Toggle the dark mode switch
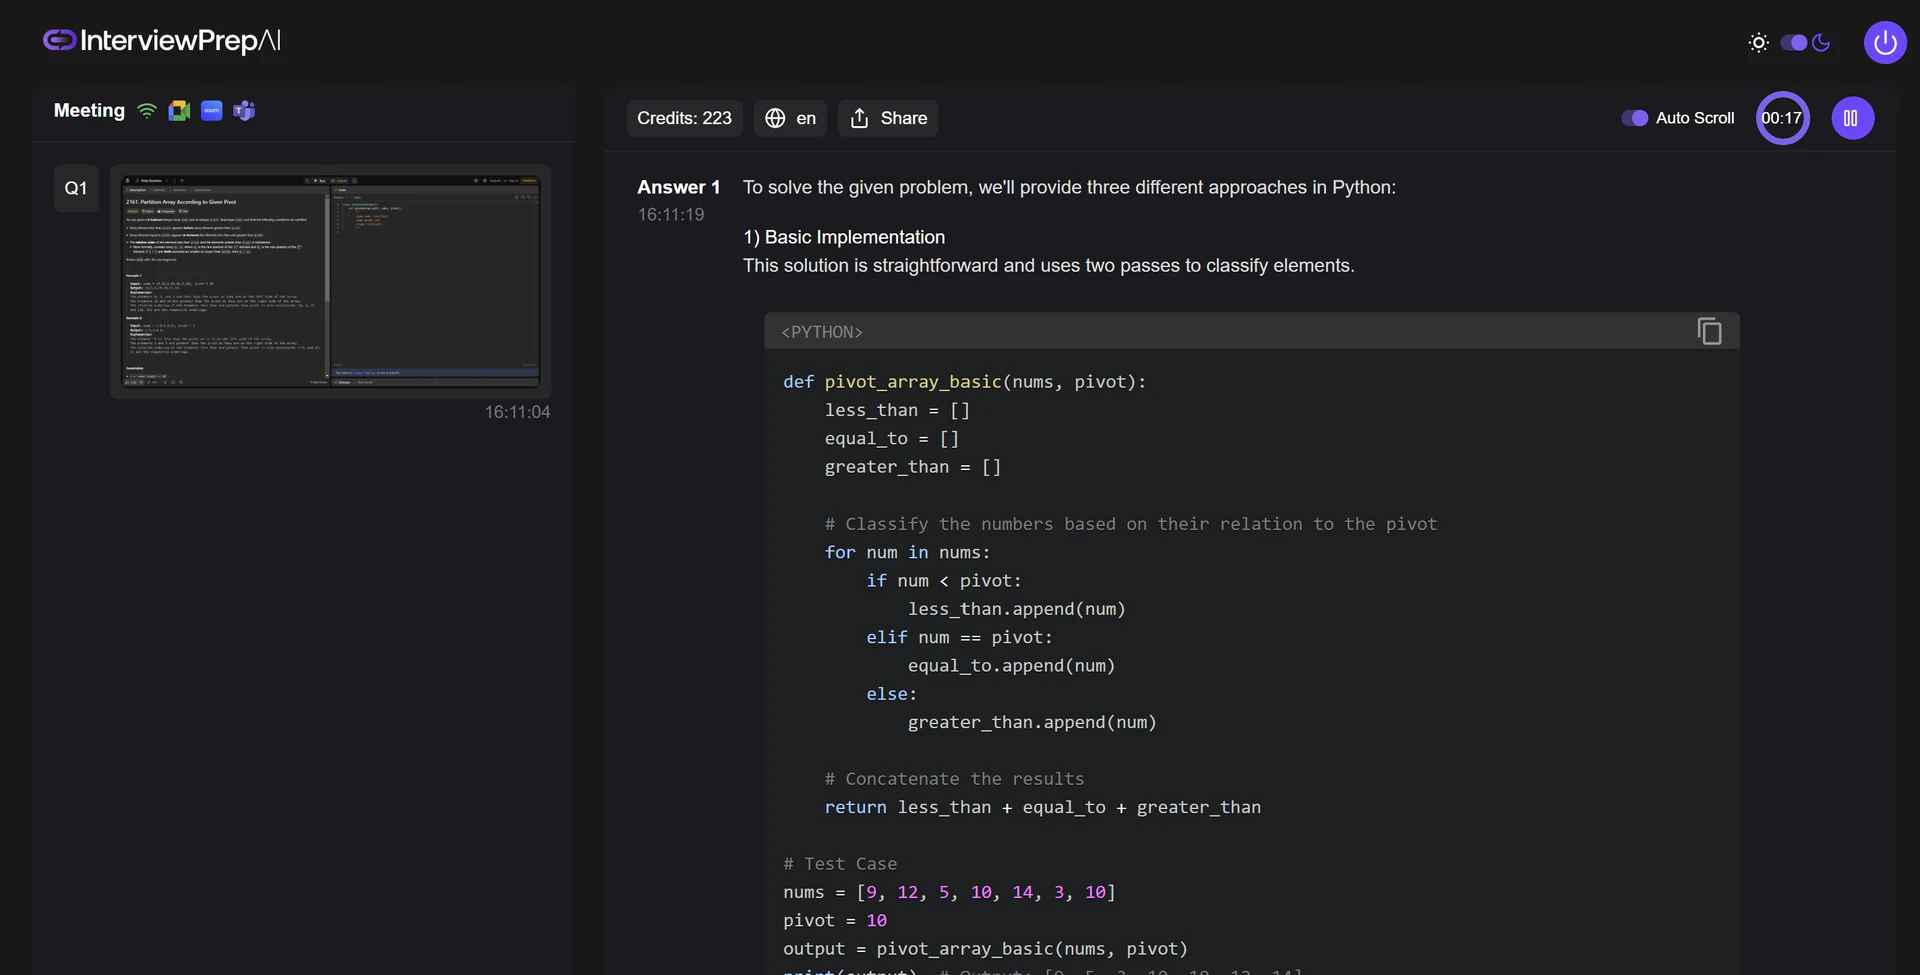 click(x=1795, y=42)
